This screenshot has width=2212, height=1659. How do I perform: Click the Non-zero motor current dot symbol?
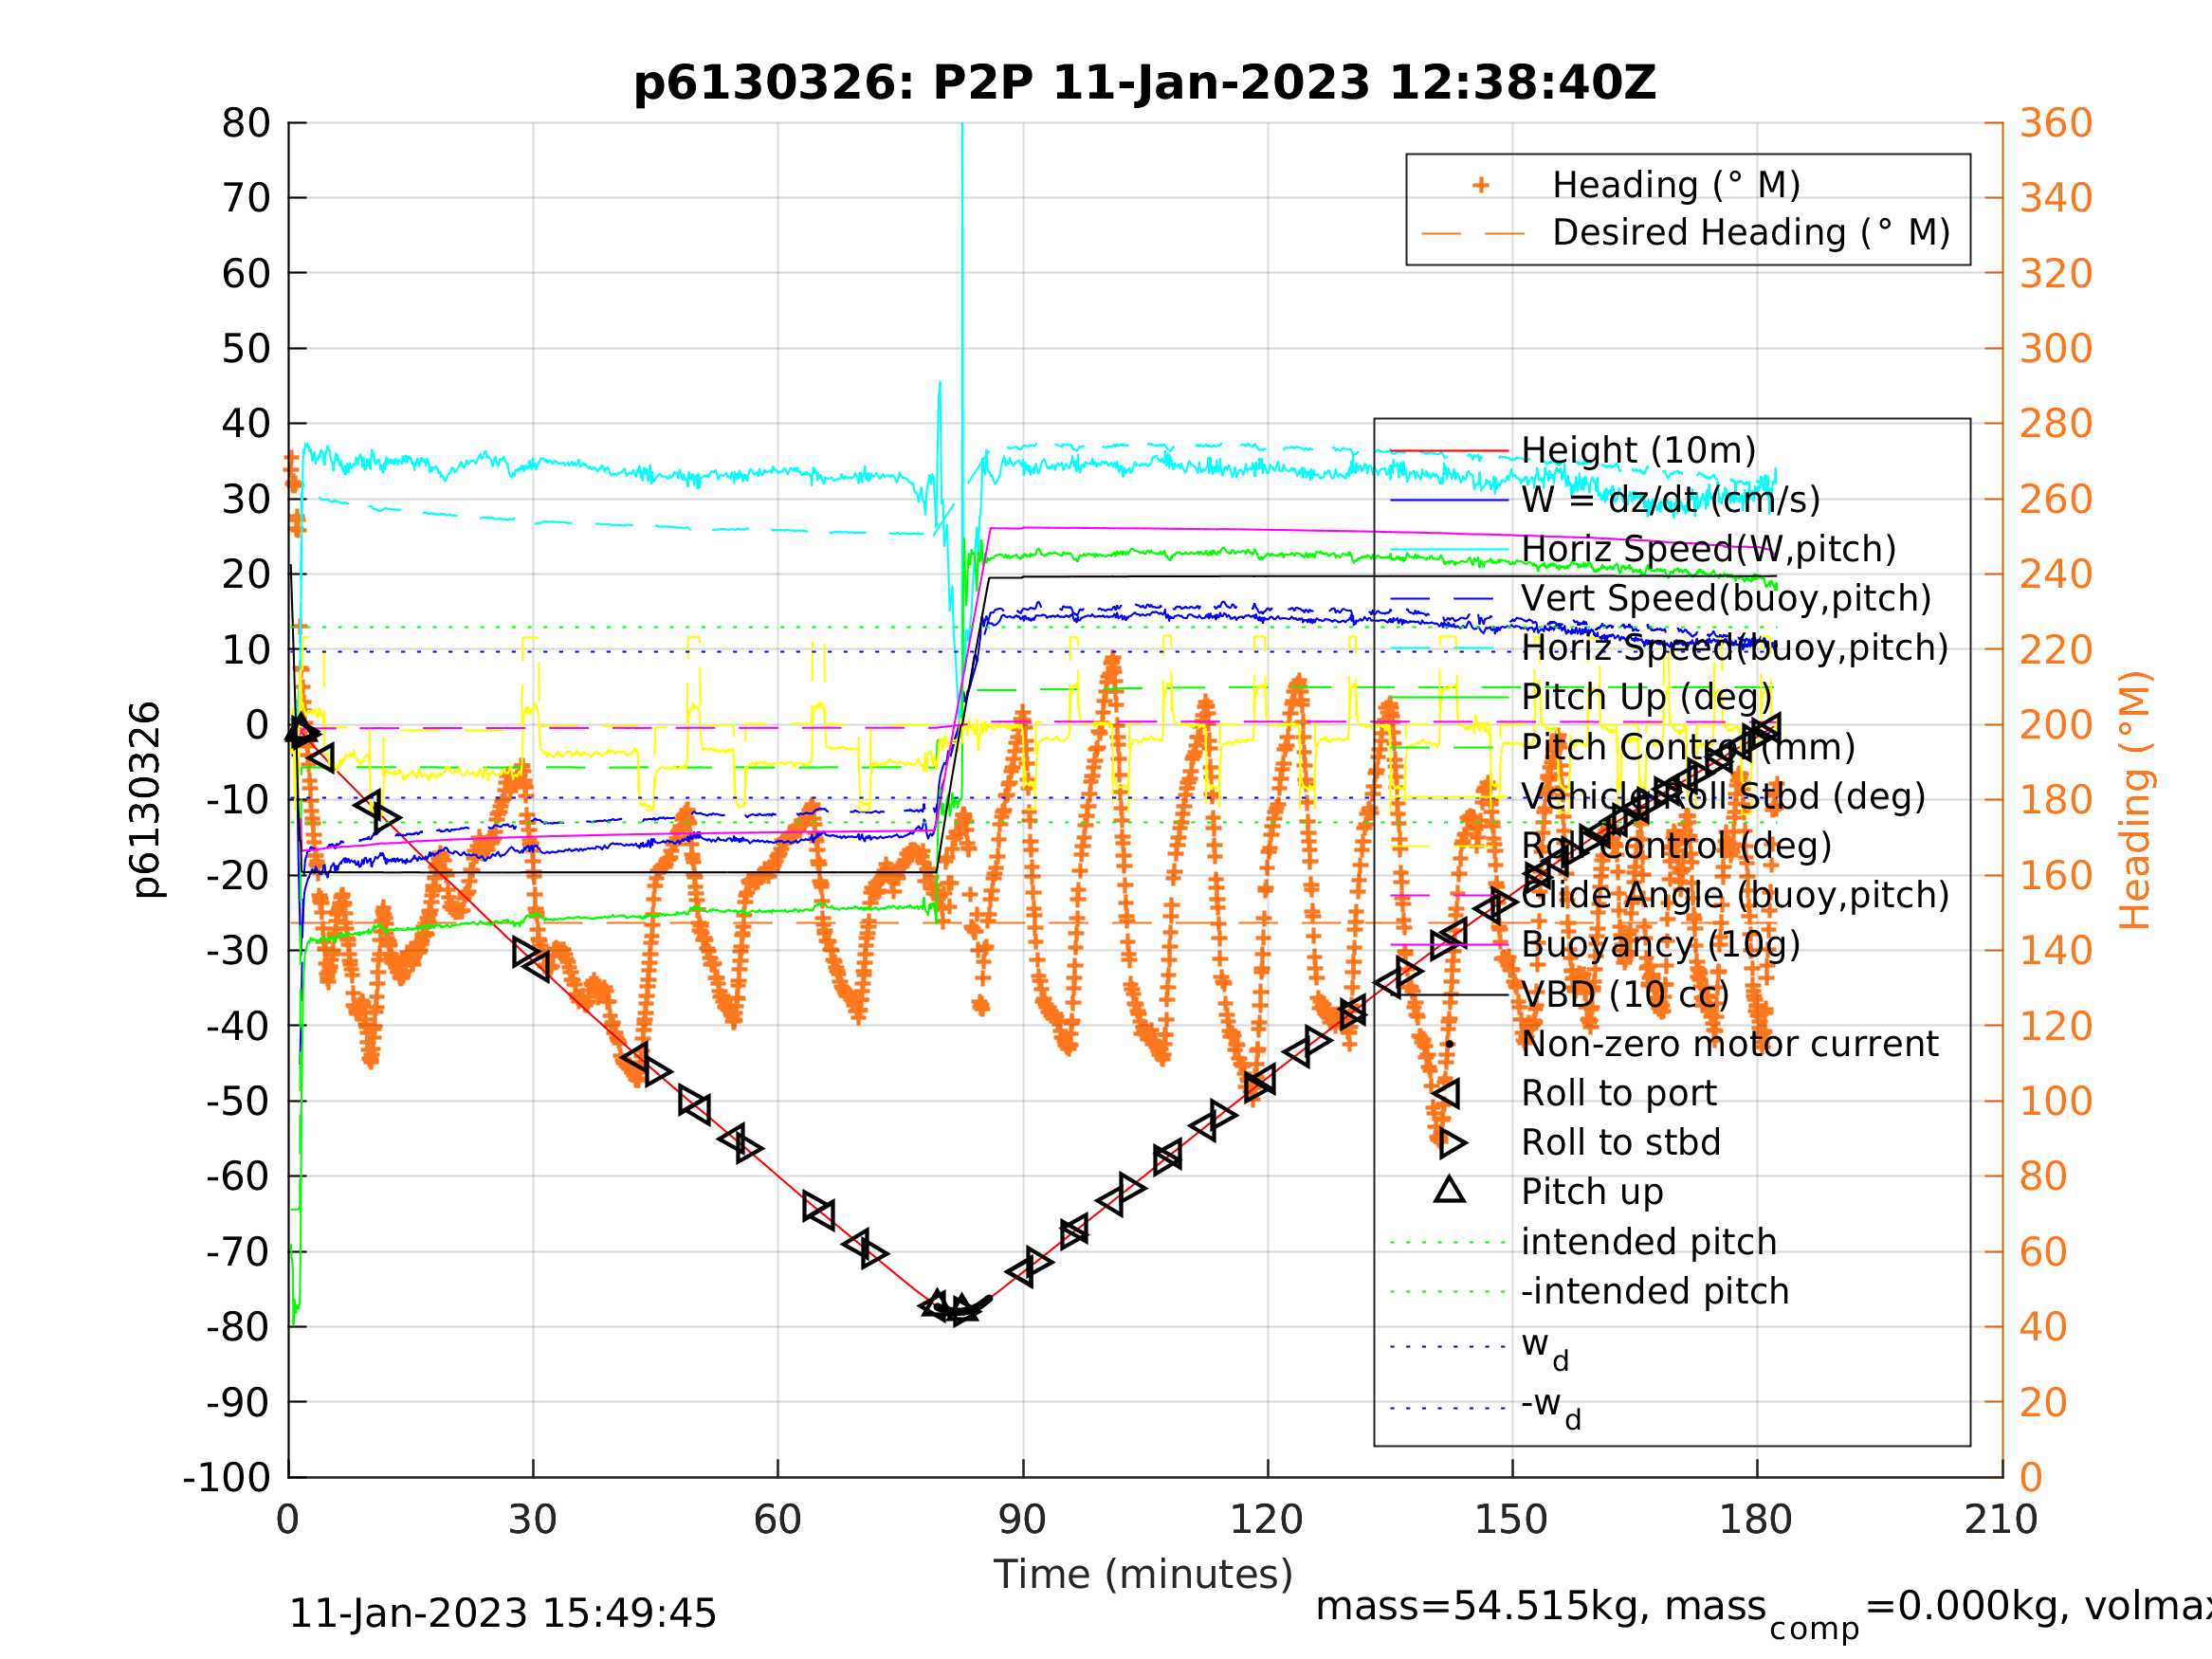(1449, 1044)
